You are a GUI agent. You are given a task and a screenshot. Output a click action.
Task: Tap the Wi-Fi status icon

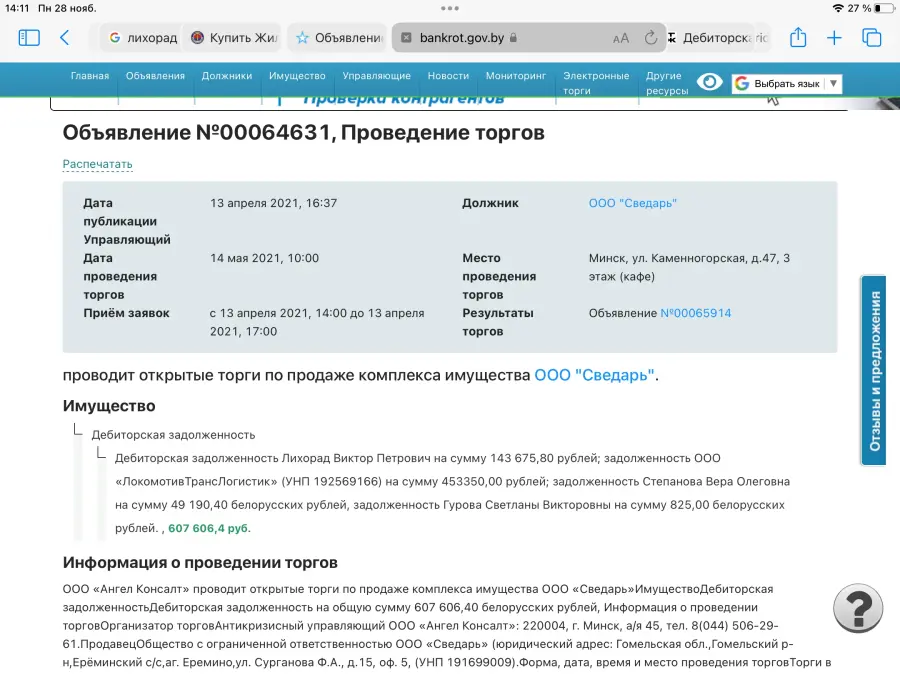point(838,8)
